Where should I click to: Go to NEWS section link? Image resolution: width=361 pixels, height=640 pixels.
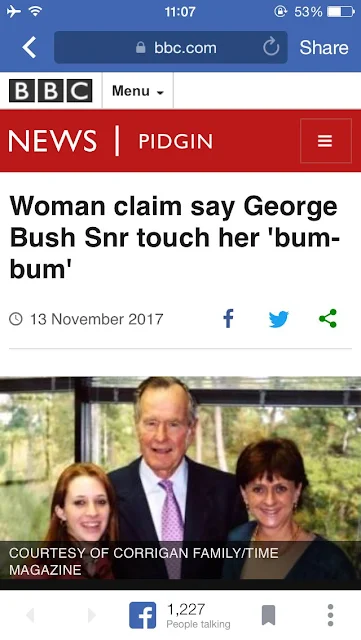(52, 141)
